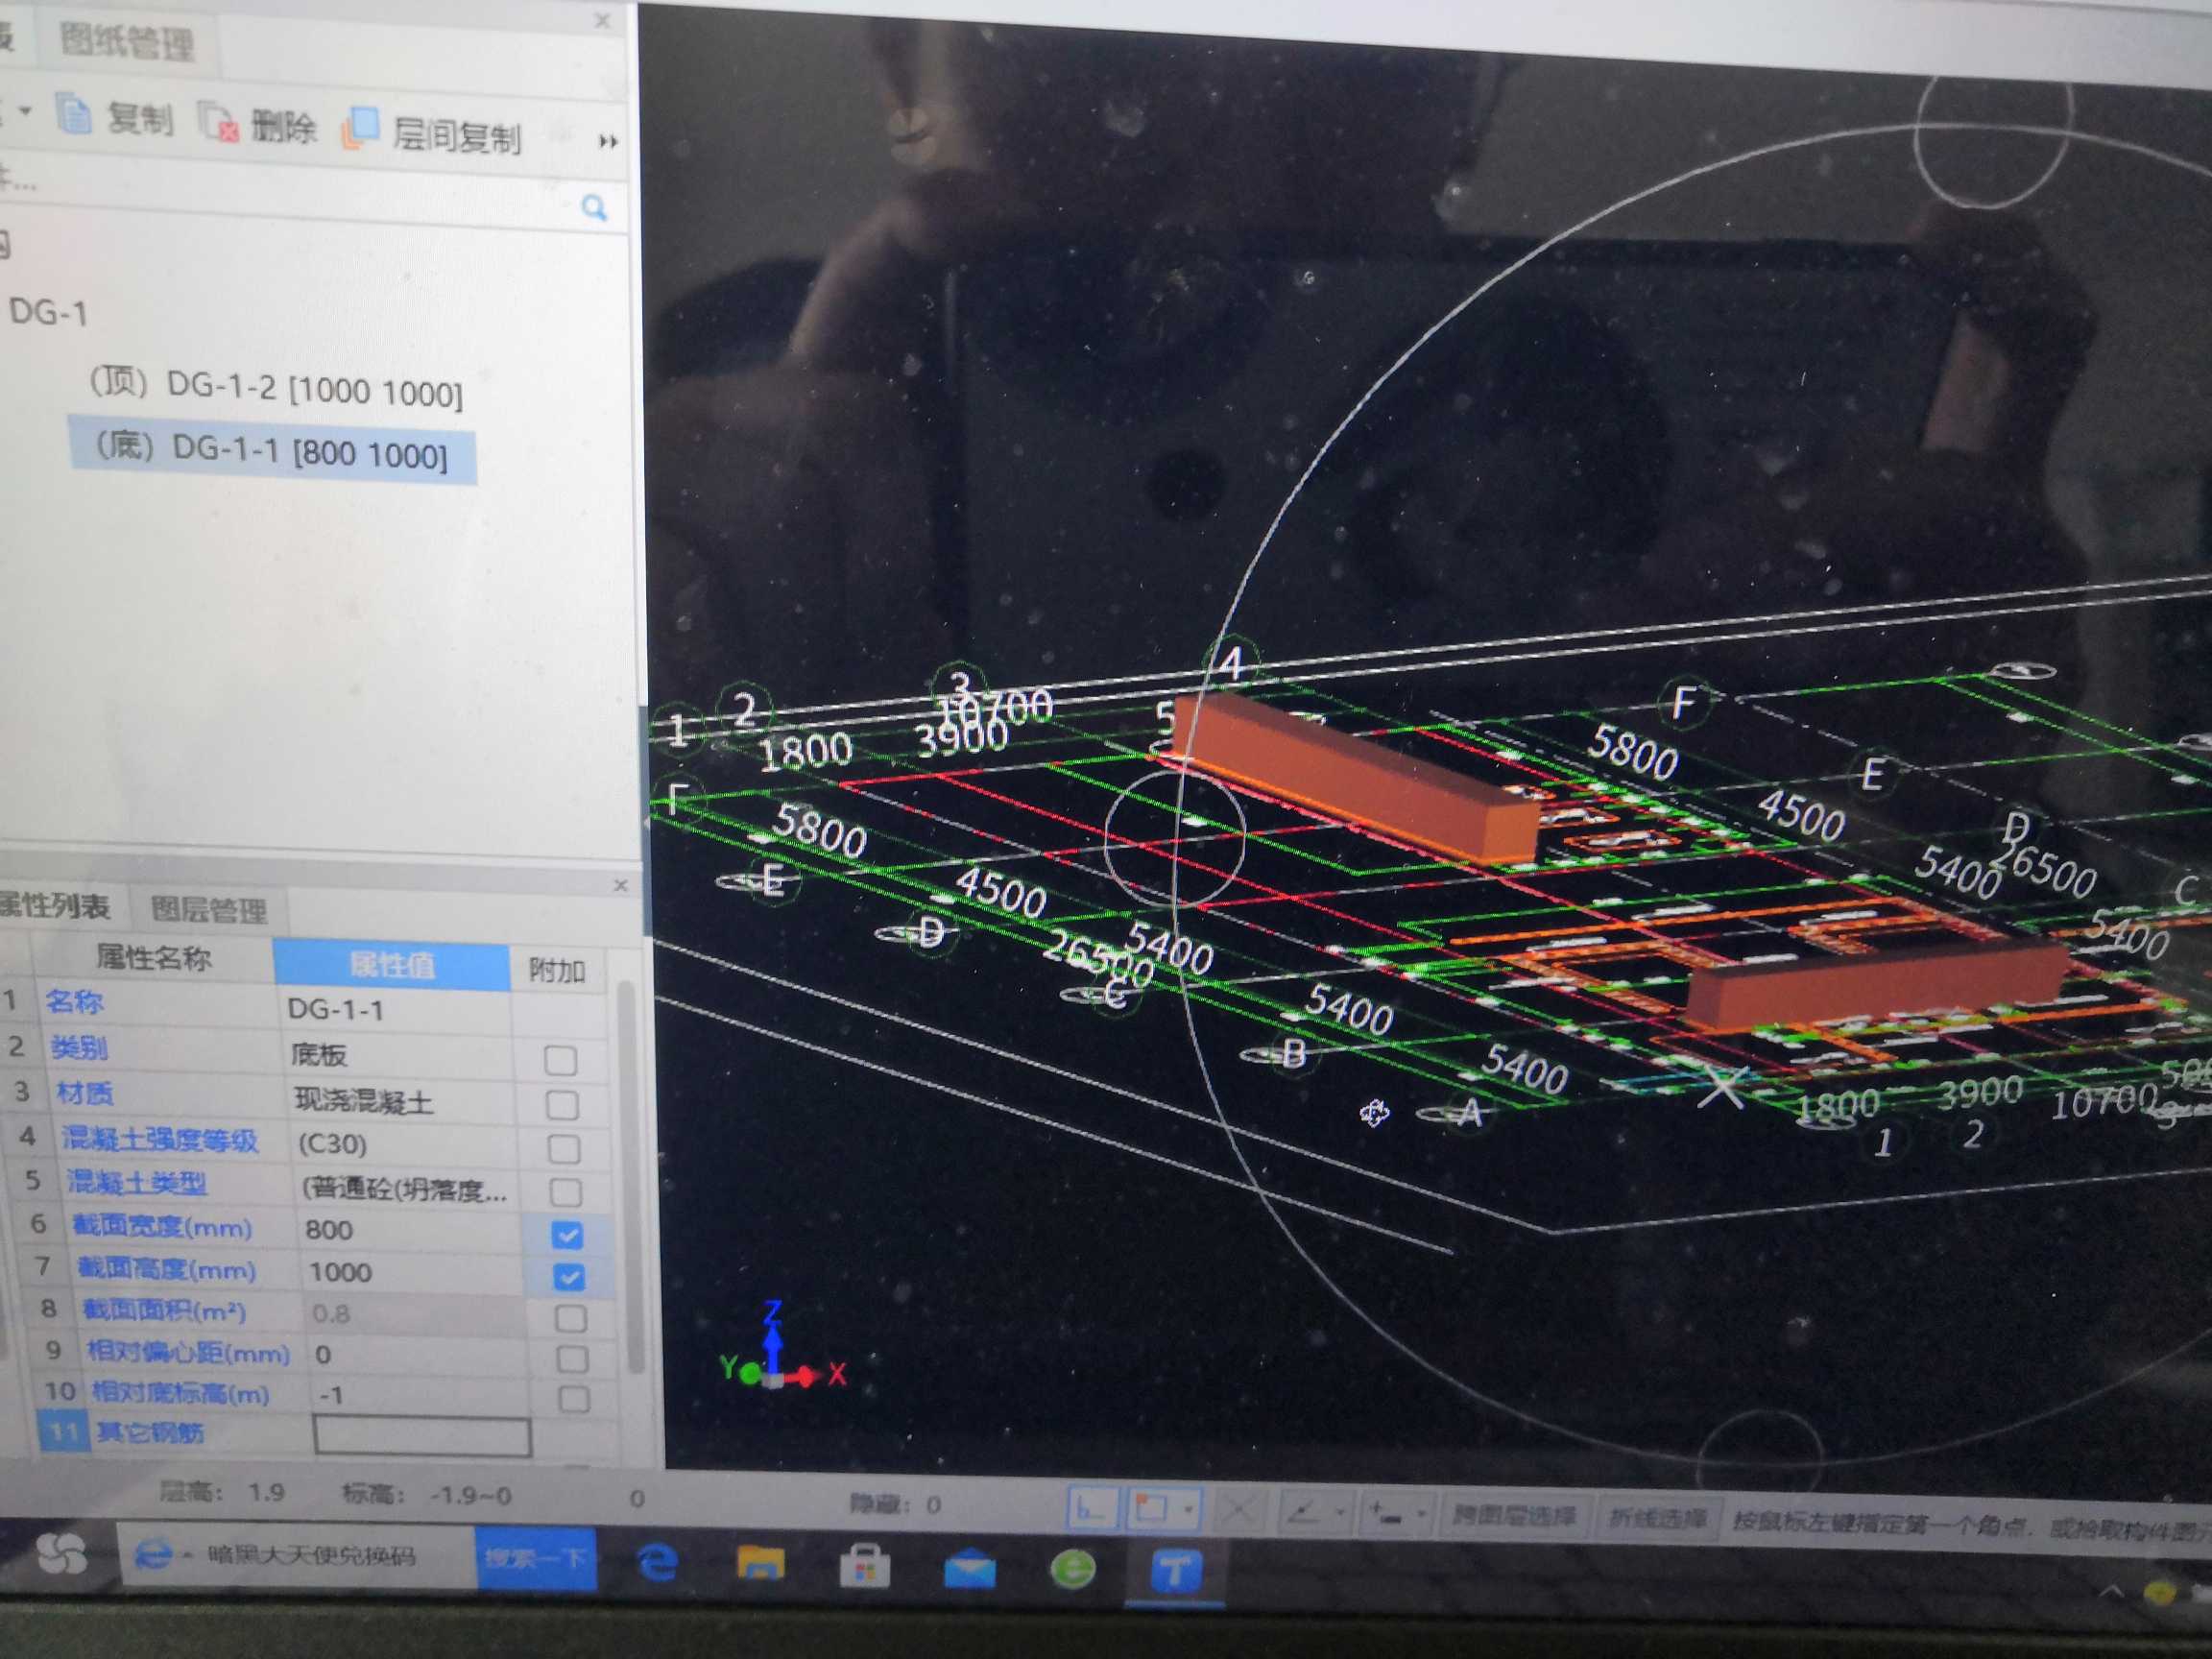Viewport: 2212px width, 1659px height.
Task: Select (顶) DG-1-2 [1000 1000] item
Action: [276, 388]
